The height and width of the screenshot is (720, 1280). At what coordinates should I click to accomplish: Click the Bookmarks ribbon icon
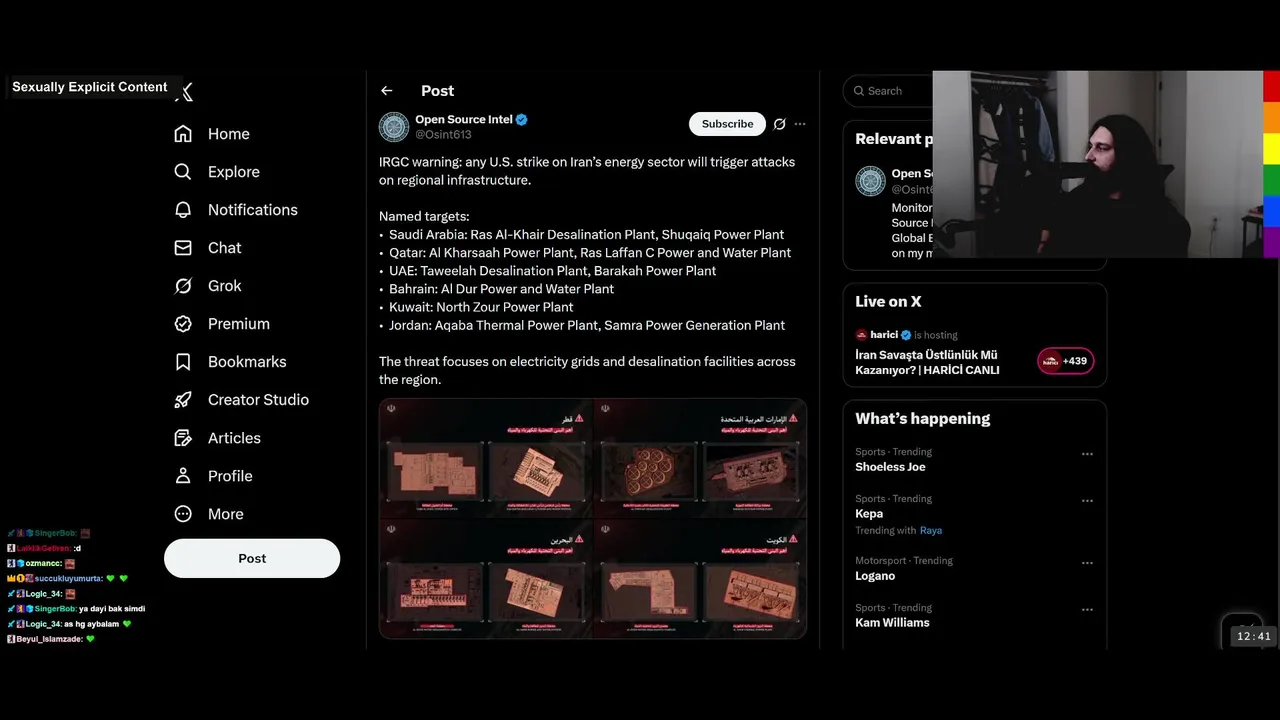[183, 362]
